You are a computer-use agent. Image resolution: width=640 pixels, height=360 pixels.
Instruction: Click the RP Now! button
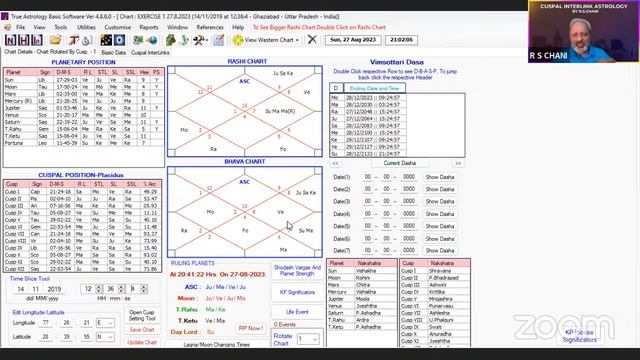tap(251, 328)
